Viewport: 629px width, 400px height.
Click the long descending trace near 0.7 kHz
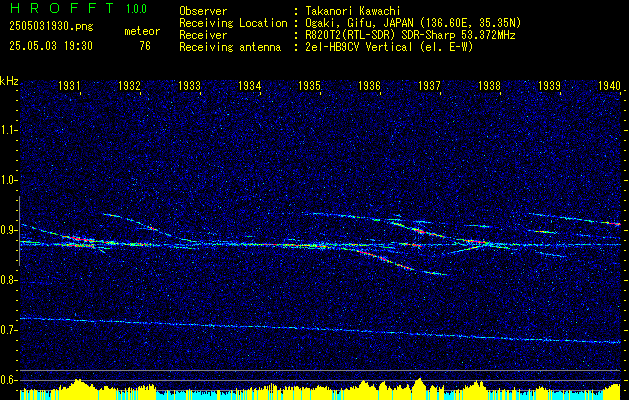point(320,330)
